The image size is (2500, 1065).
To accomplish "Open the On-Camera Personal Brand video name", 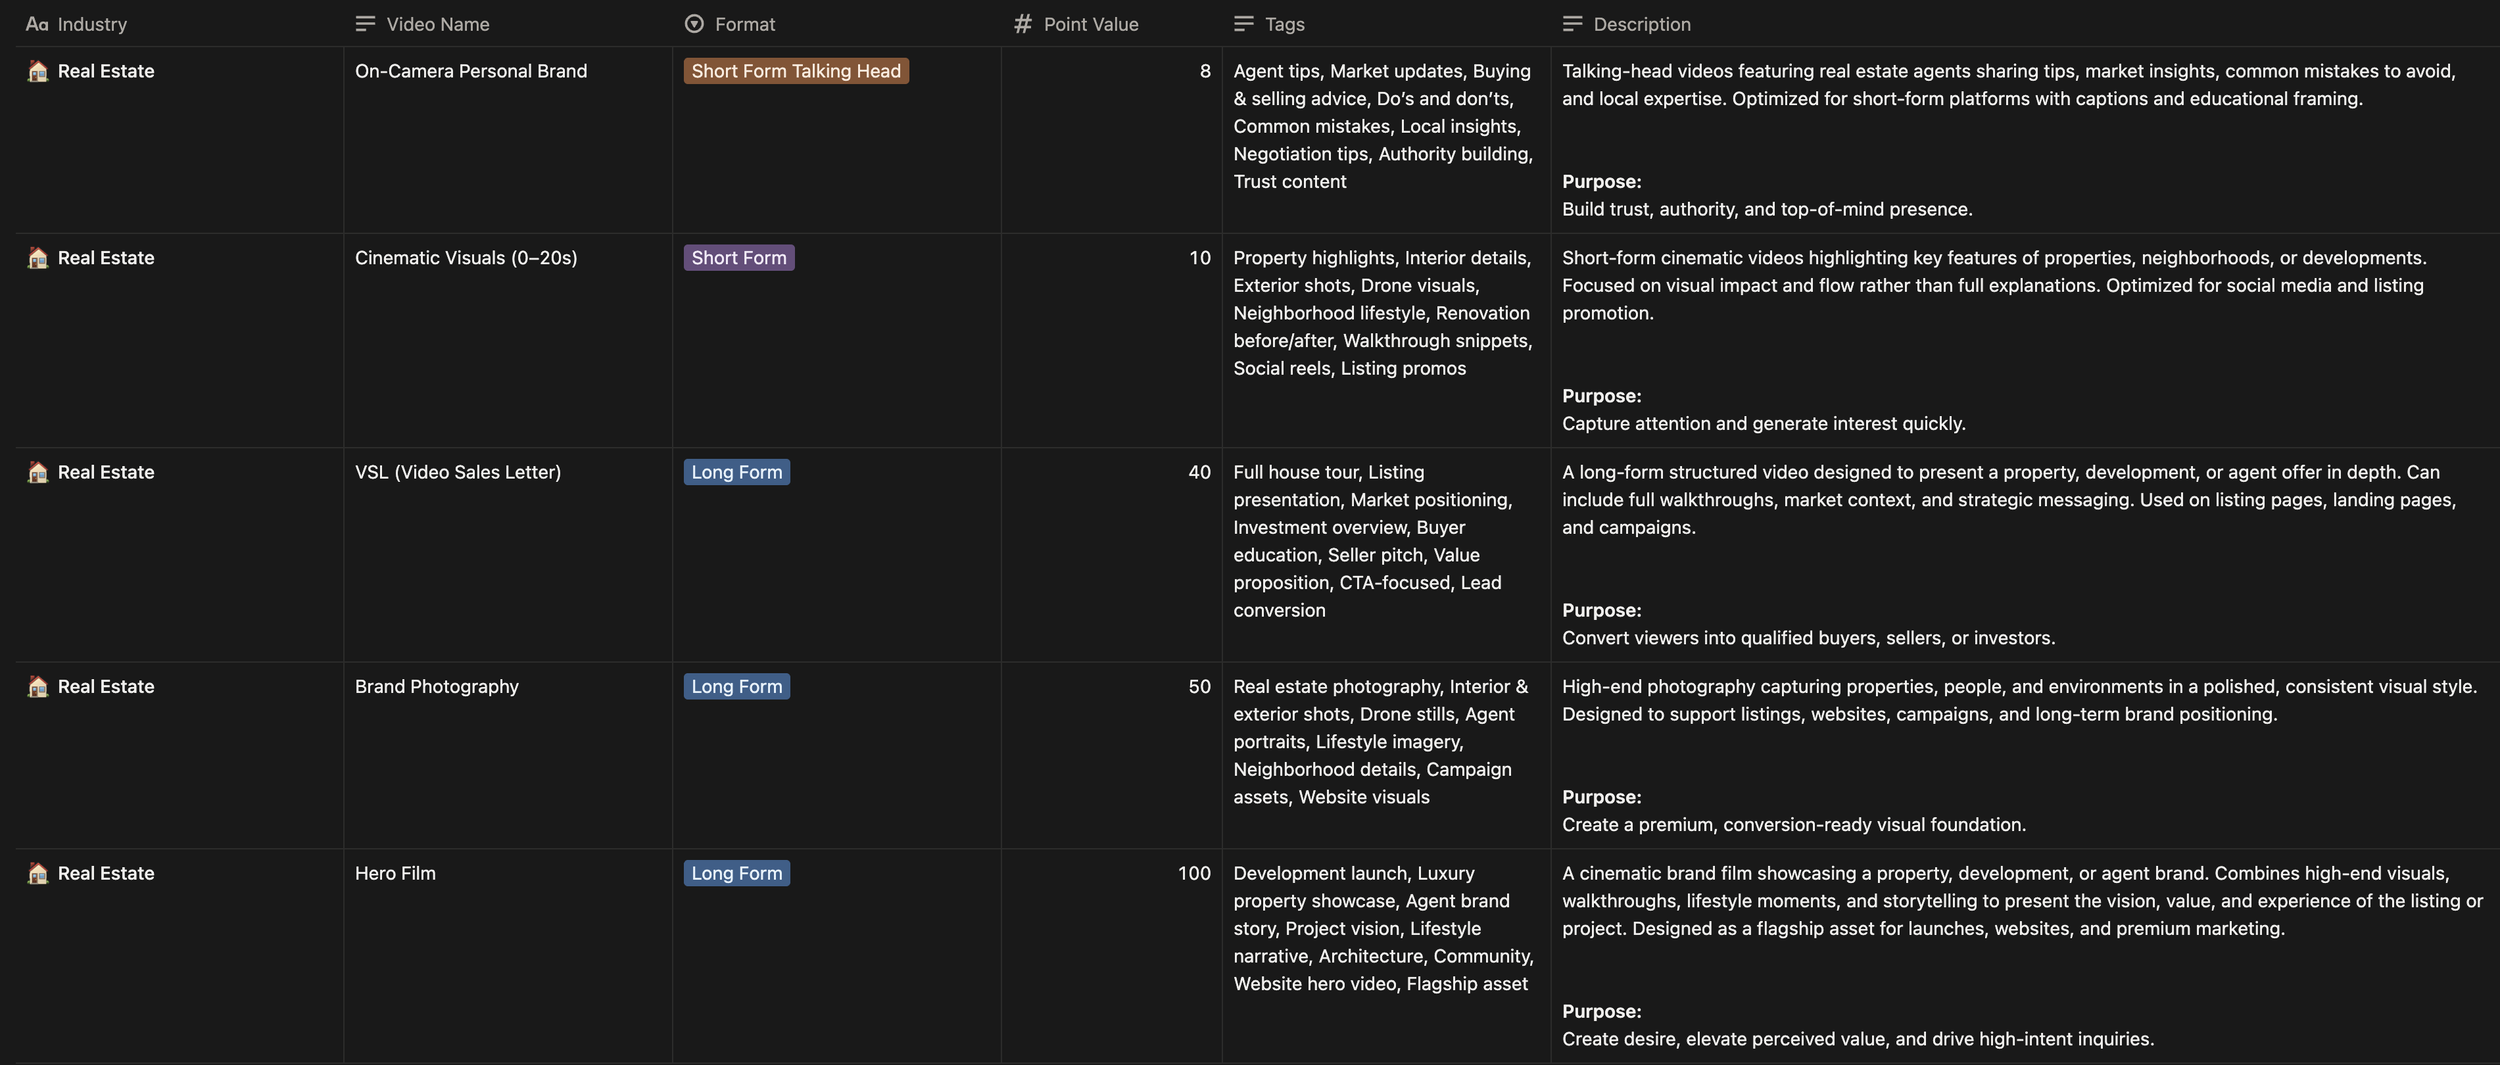I will [x=471, y=71].
